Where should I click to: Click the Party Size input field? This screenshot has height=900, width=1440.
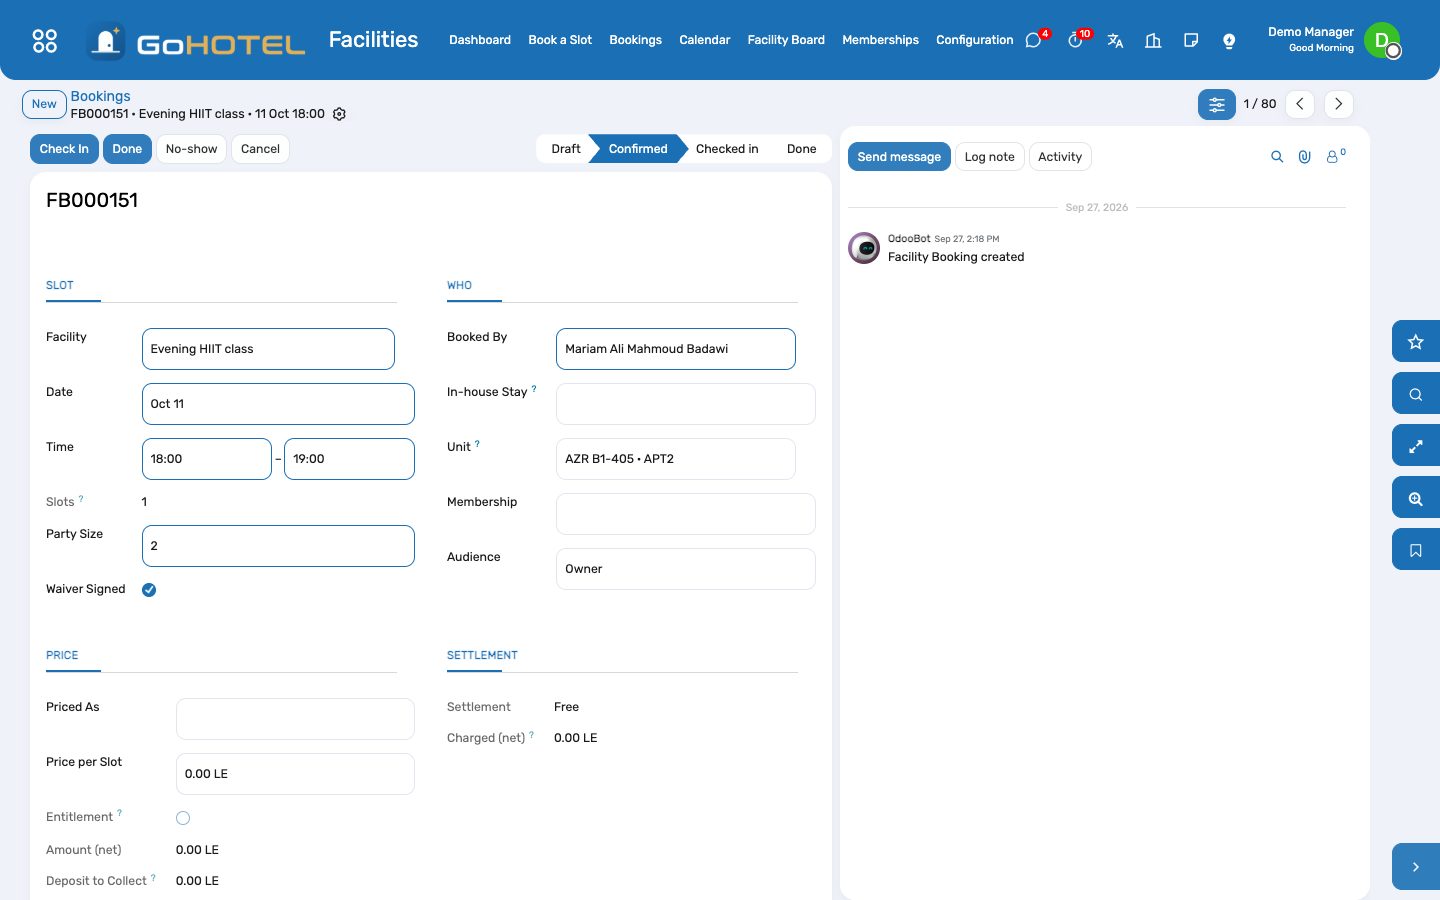click(x=278, y=546)
